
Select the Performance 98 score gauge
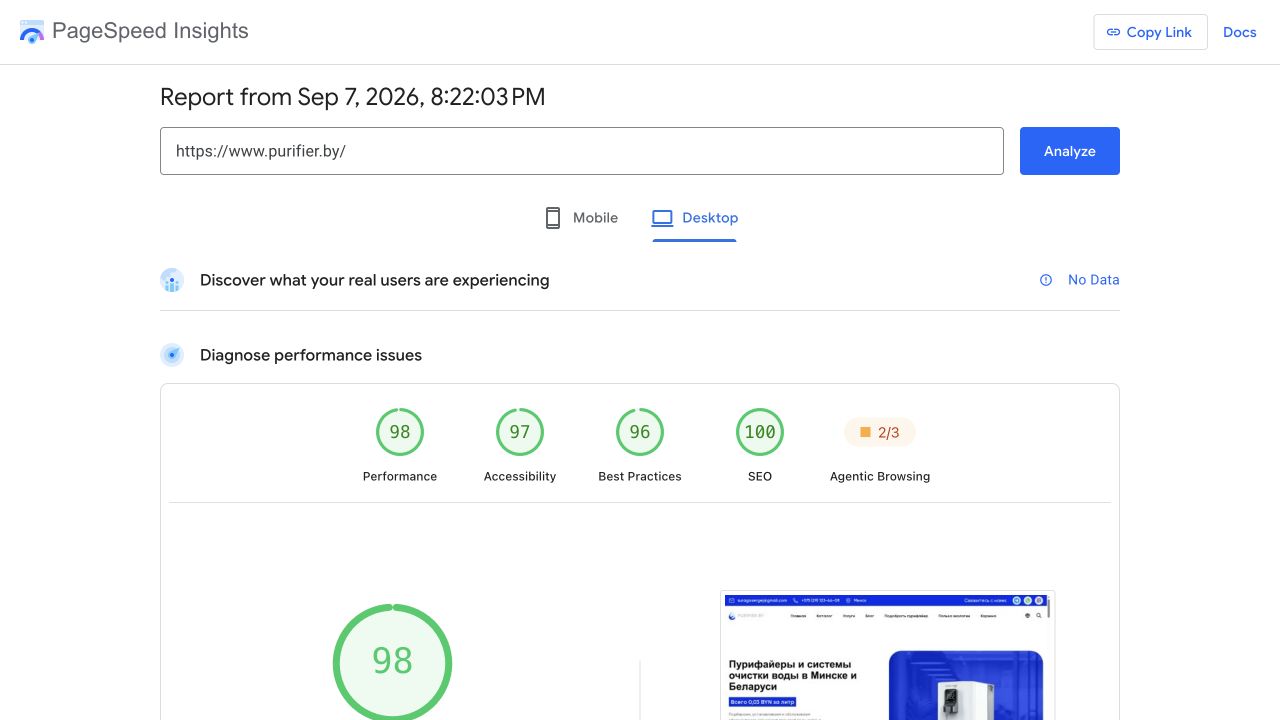click(400, 432)
